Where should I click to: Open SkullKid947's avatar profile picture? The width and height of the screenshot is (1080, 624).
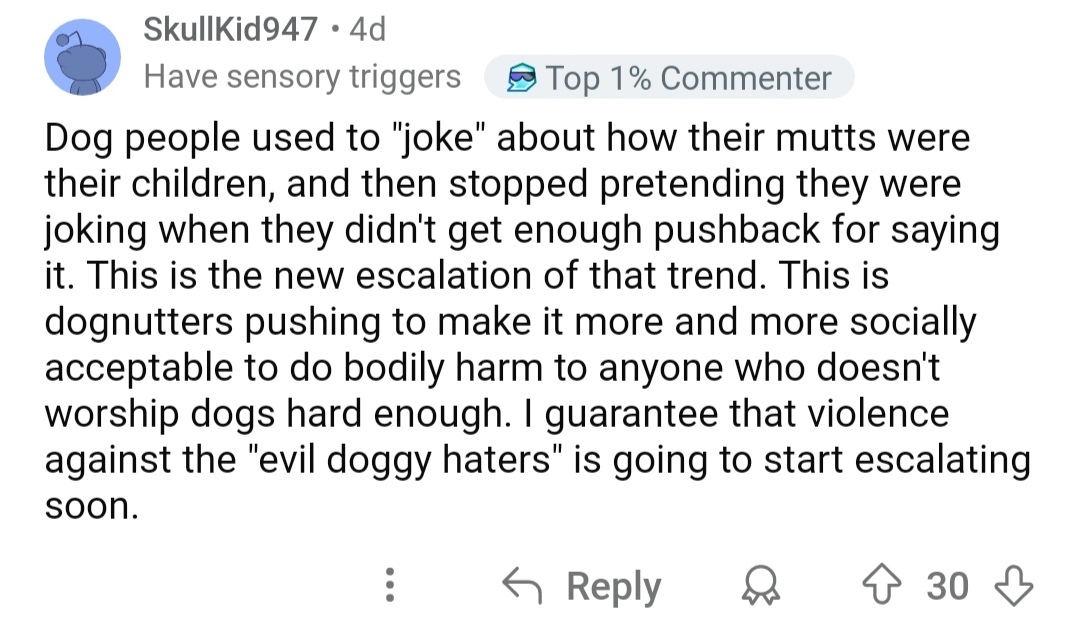[x=82, y=60]
